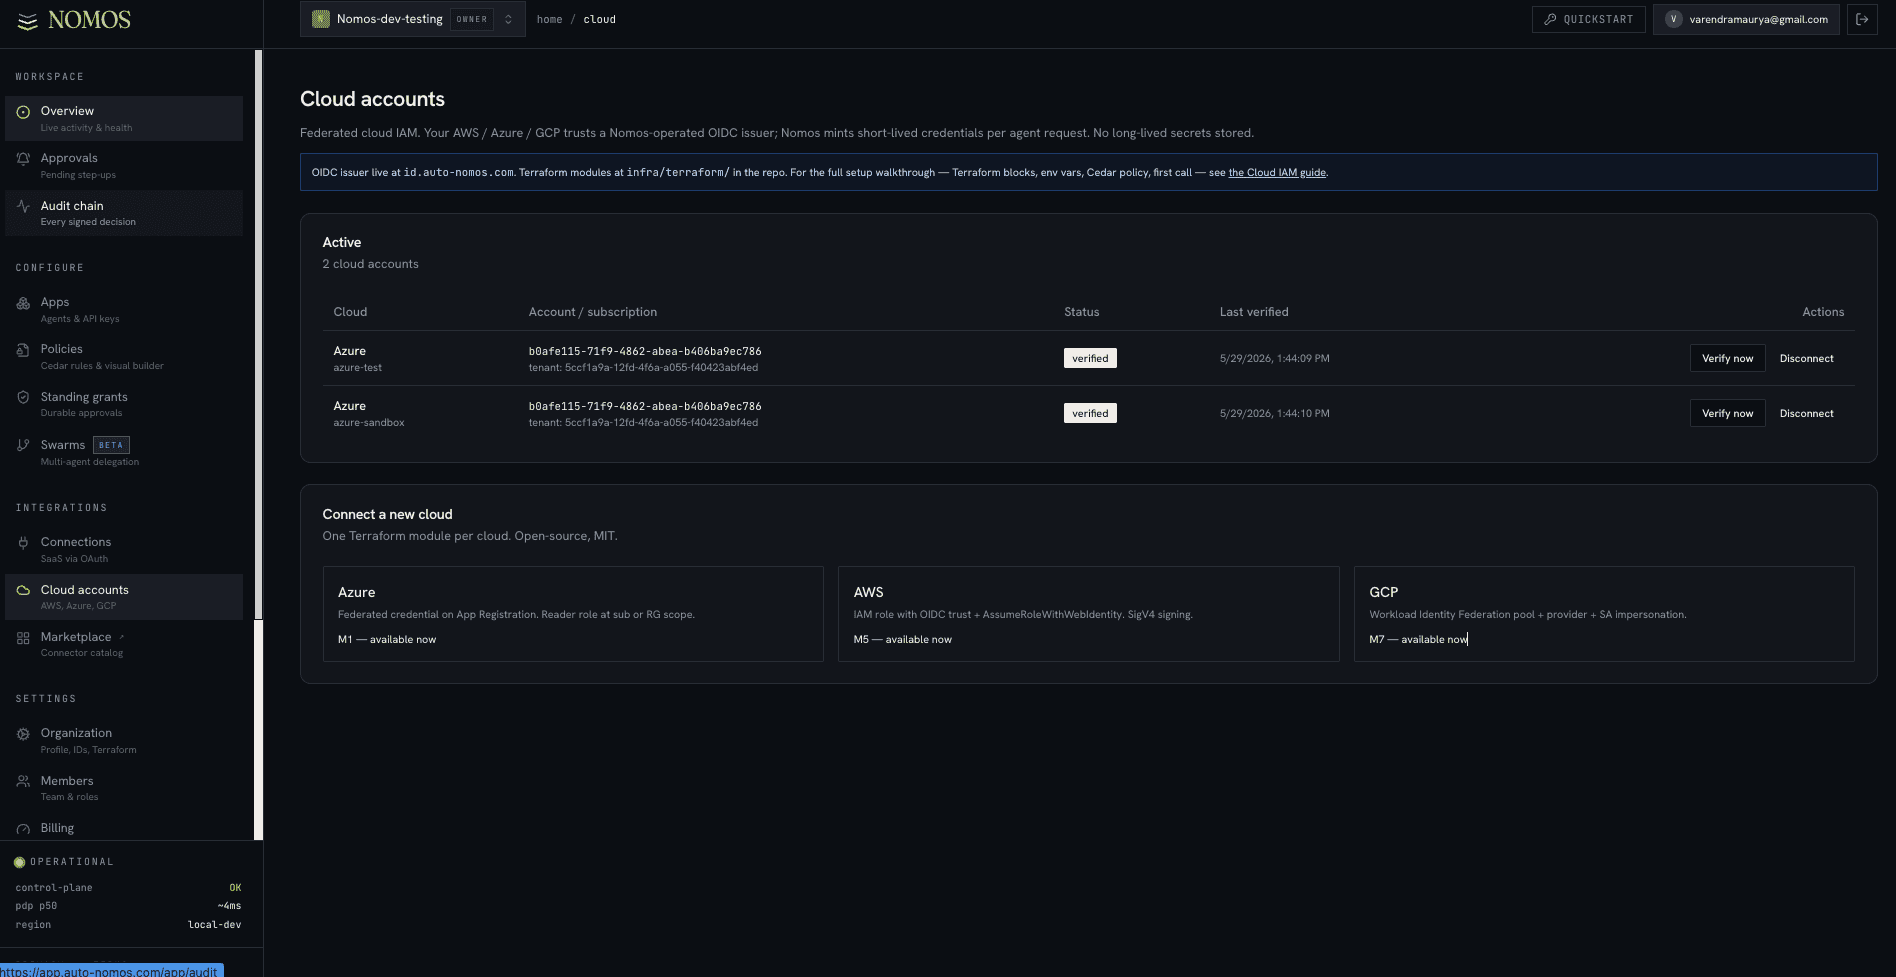This screenshot has width=1896, height=977.
Task: Click the pdp p50 ~4ms value
Action: [229, 906]
